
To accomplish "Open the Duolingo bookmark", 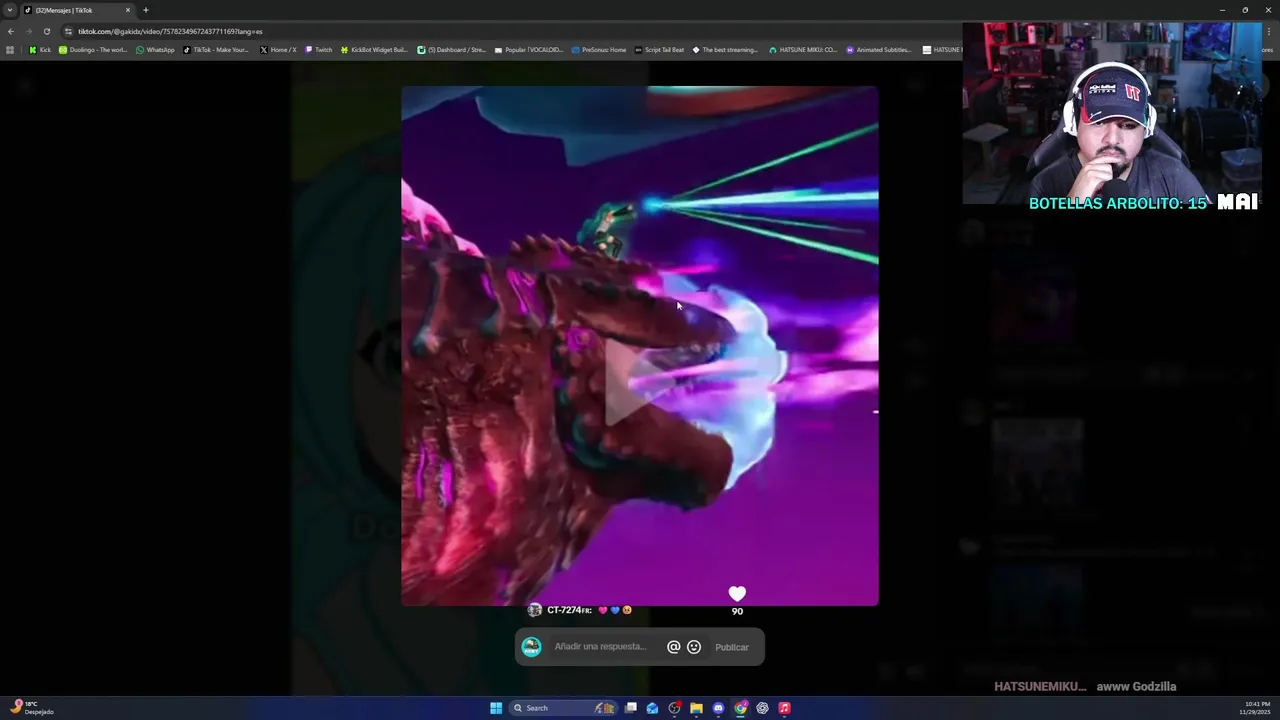I will pyautogui.click(x=93, y=50).
